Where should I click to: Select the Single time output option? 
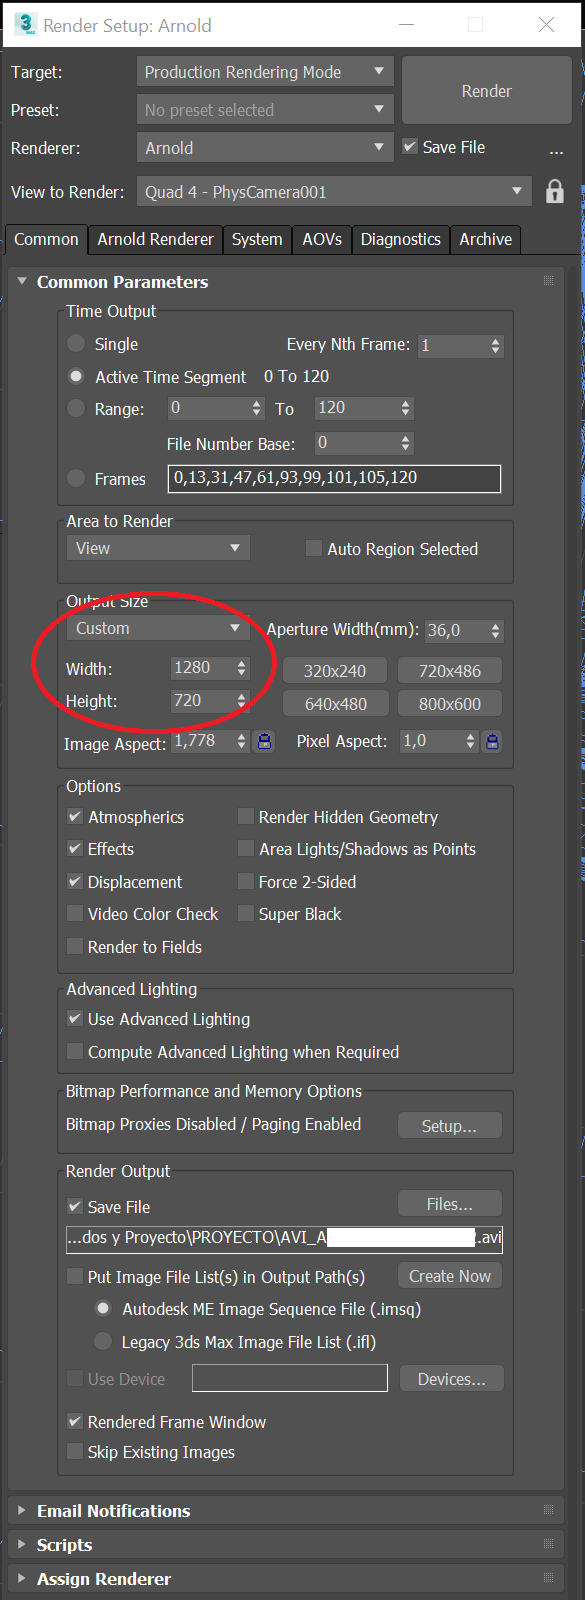point(76,343)
